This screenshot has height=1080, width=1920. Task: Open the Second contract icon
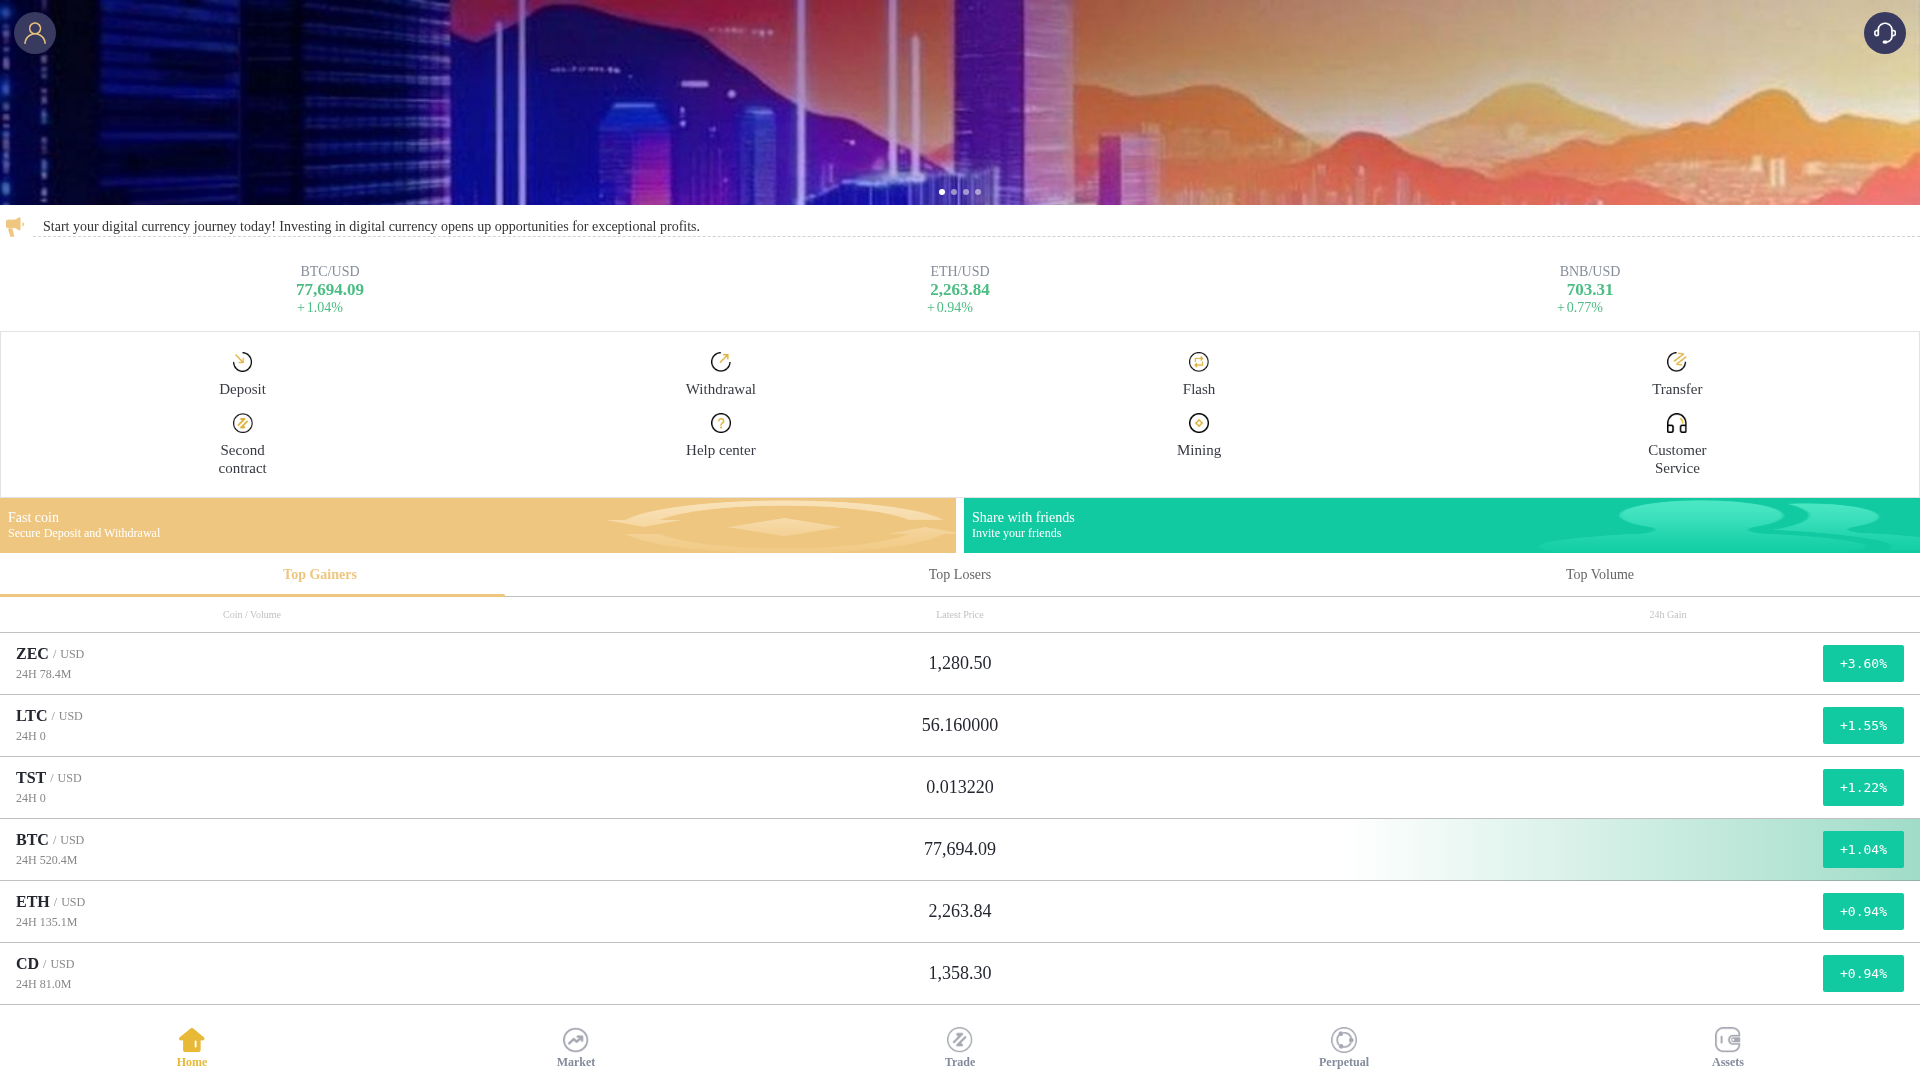point(242,423)
